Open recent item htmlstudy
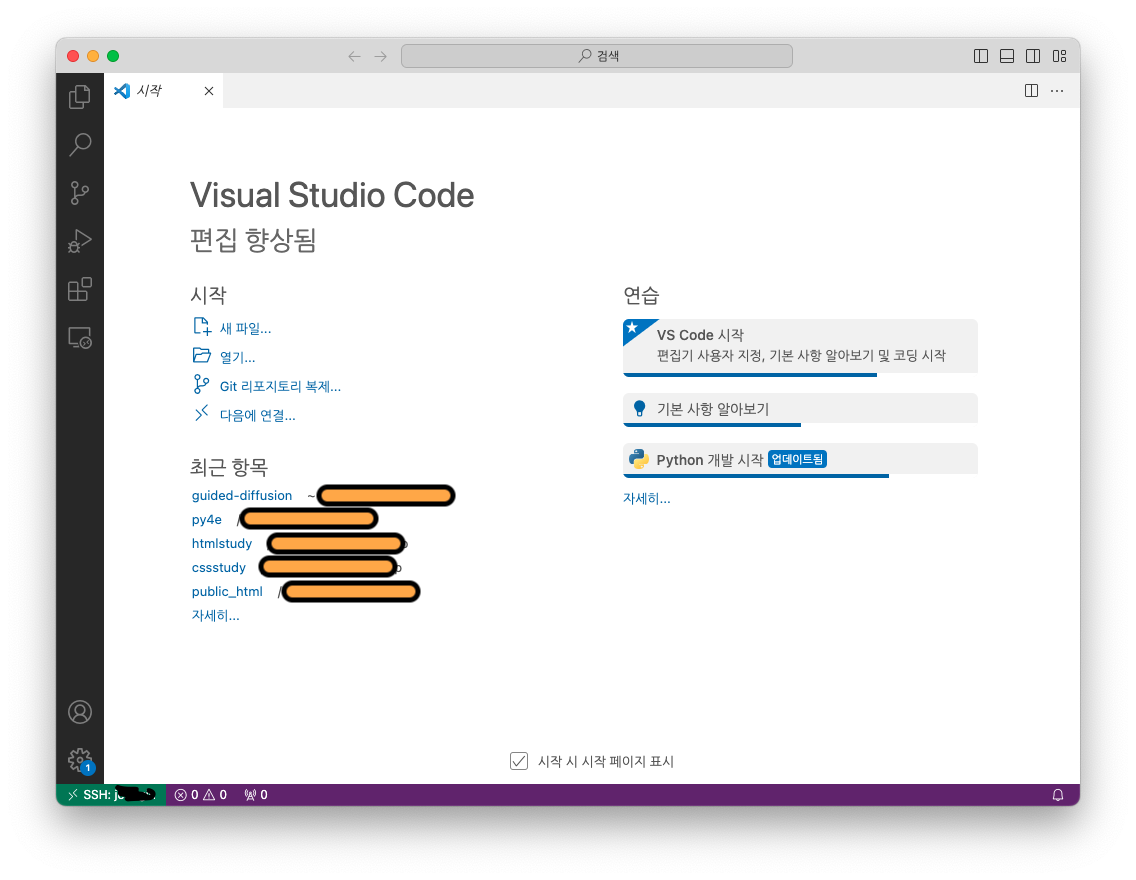 [222, 543]
